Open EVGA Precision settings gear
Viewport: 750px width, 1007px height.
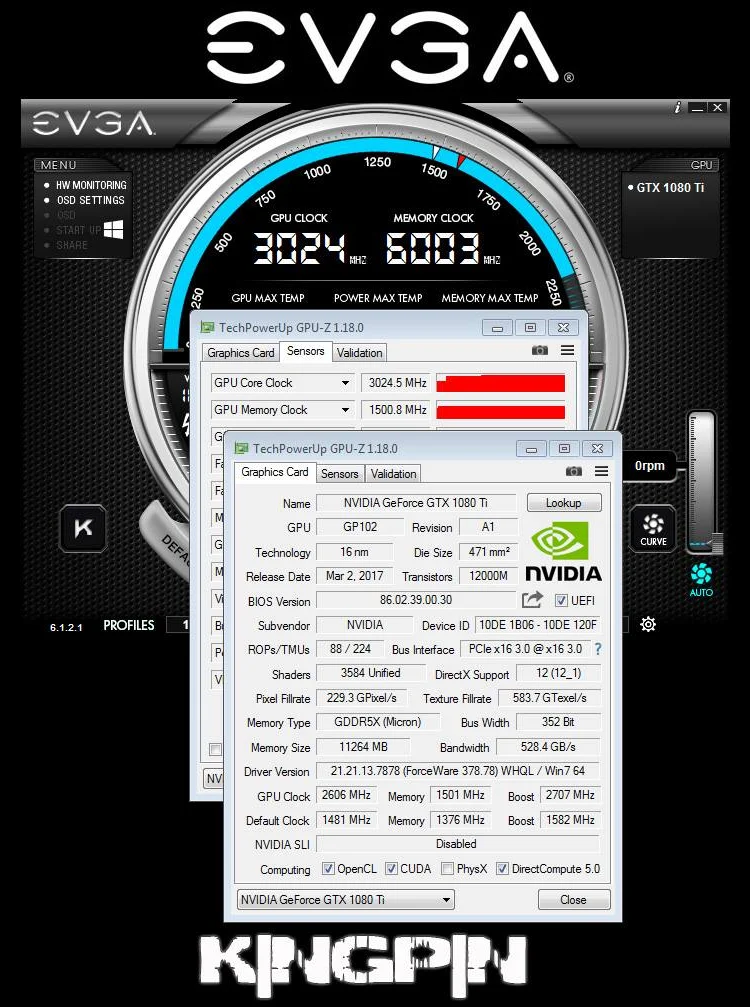click(649, 624)
